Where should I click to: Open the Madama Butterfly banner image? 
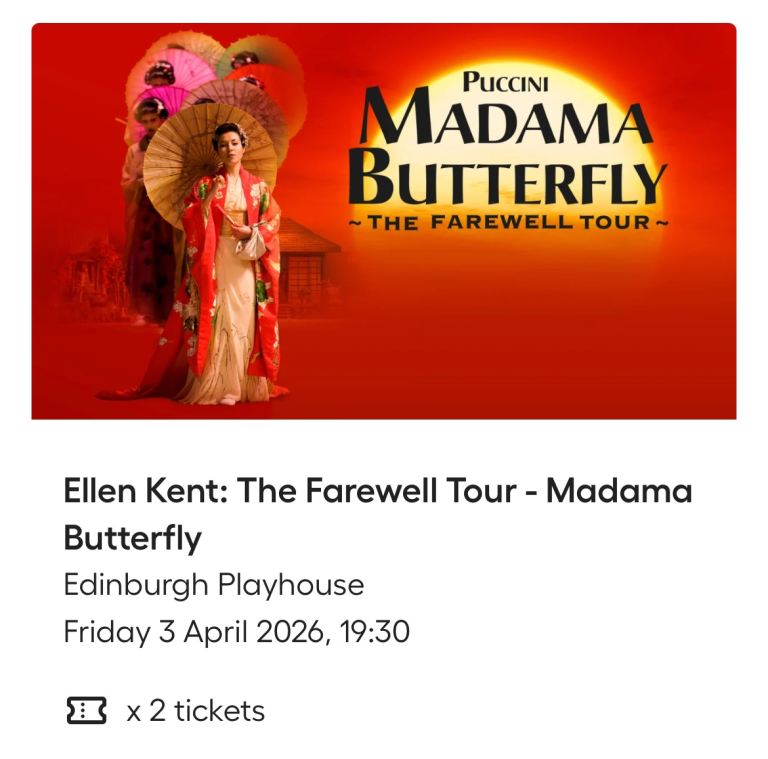point(384,220)
